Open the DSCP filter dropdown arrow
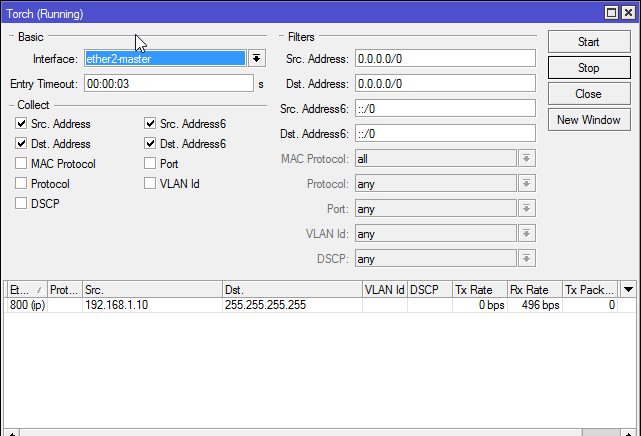 tap(527, 258)
